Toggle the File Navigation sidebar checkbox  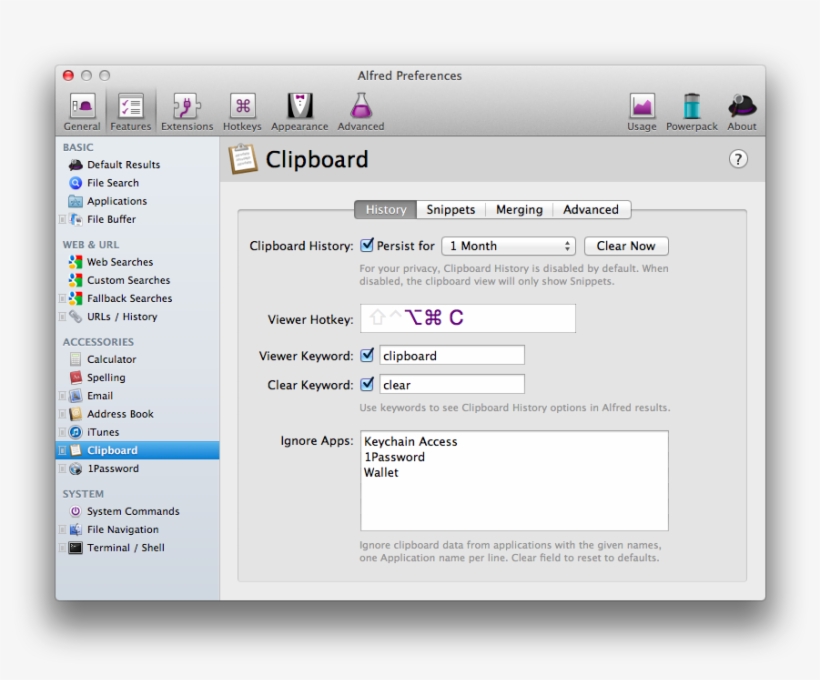pos(62,530)
